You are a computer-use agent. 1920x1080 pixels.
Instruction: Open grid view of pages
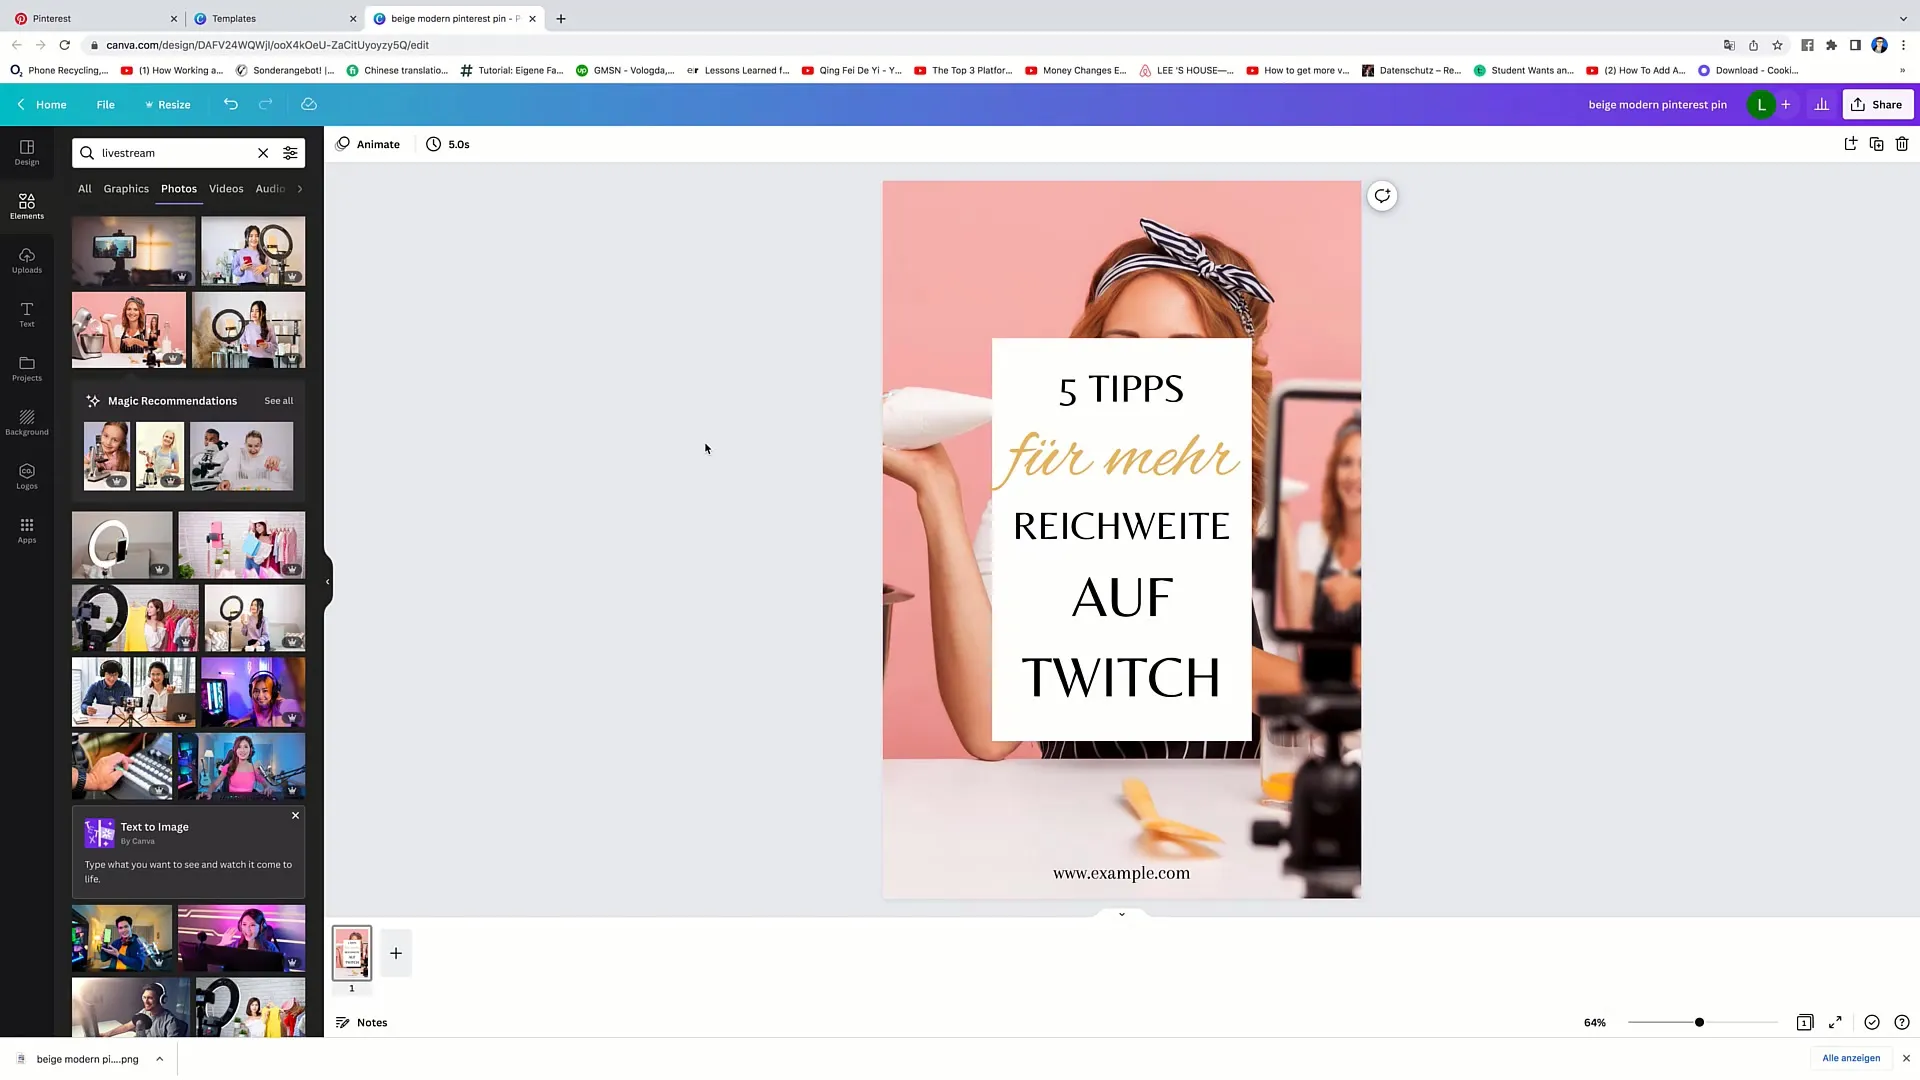pos(1805,1022)
